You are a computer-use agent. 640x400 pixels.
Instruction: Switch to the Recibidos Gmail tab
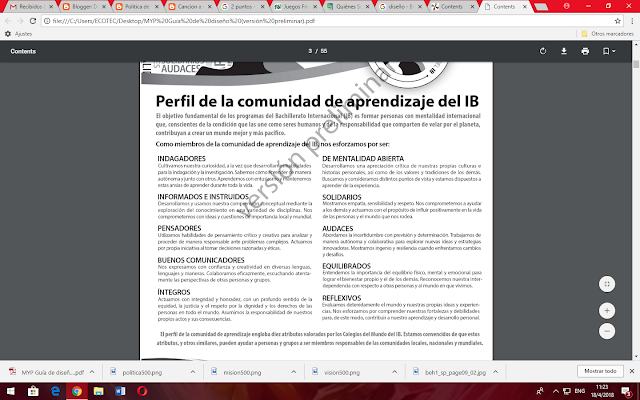(31, 7)
